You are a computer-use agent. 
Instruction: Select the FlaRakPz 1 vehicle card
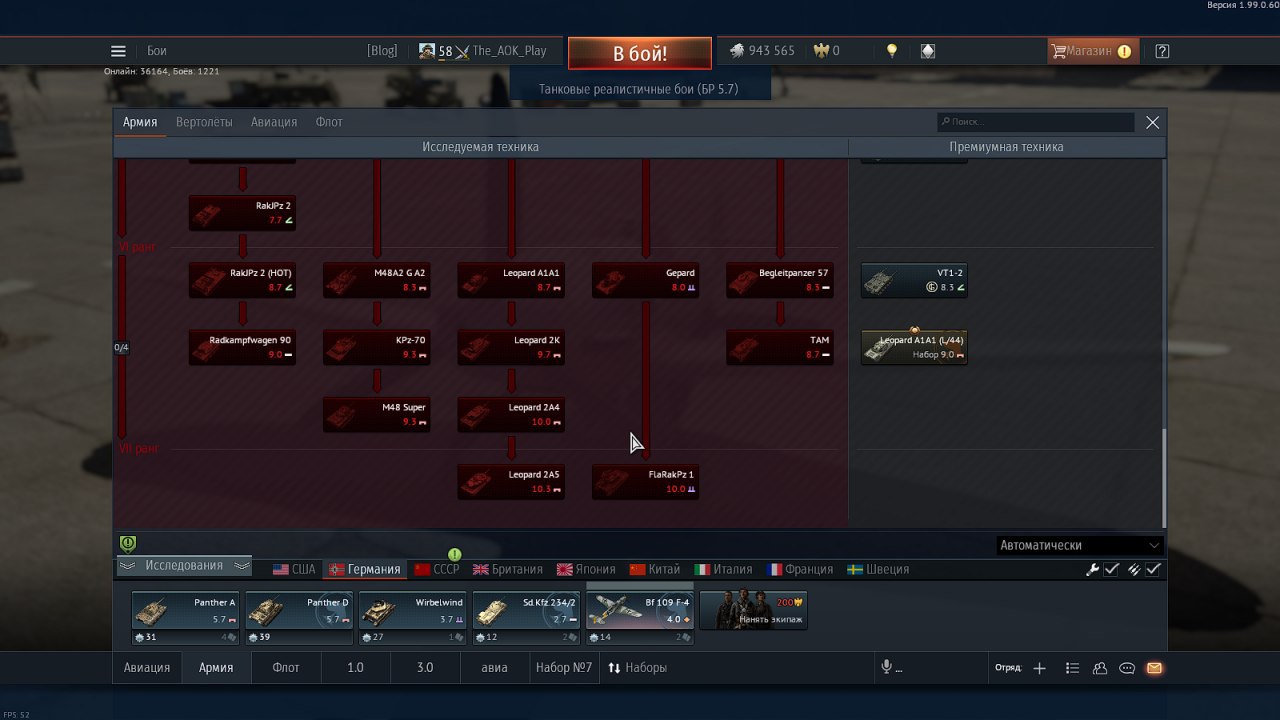(645, 481)
